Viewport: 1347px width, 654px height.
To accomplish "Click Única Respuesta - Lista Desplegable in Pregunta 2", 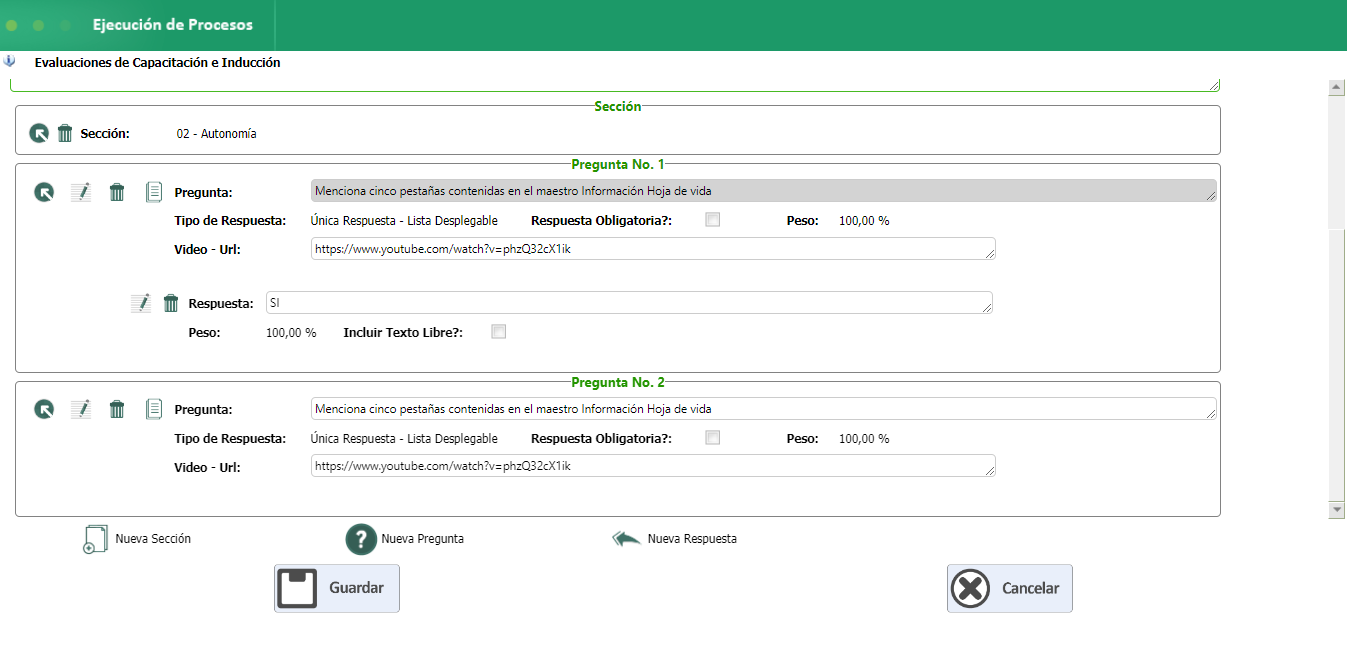I will pos(404,439).
